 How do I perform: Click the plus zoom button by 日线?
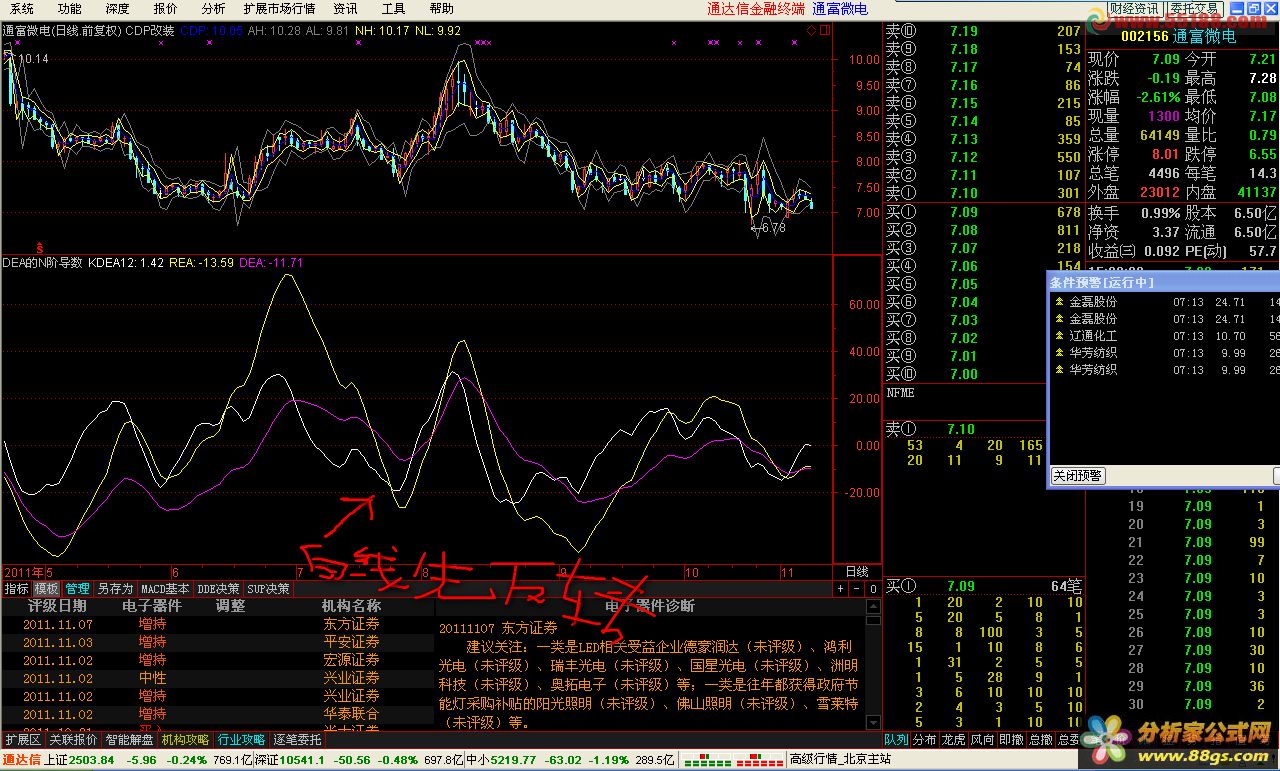coord(840,589)
